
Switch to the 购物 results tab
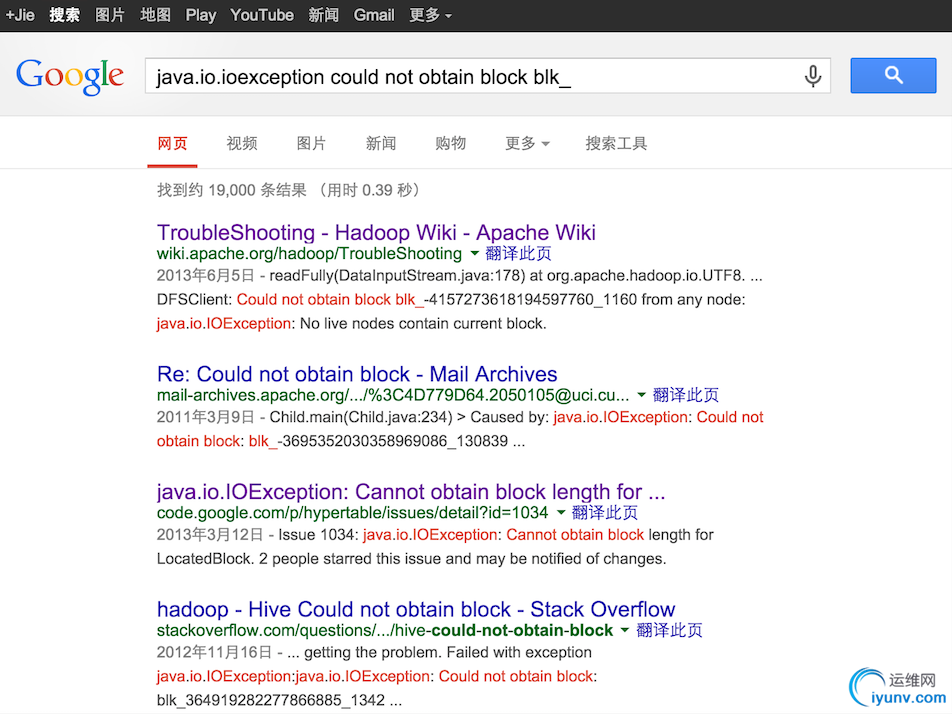(x=450, y=143)
